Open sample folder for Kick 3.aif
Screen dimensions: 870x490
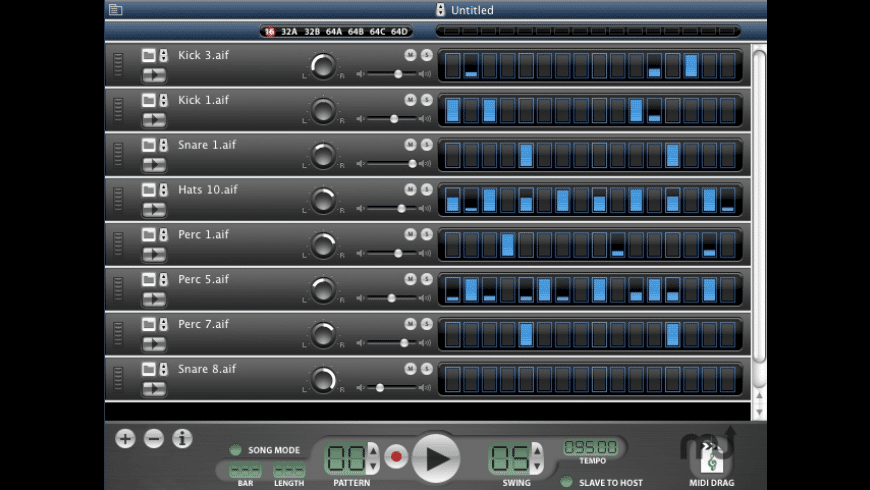coord(148,55)
